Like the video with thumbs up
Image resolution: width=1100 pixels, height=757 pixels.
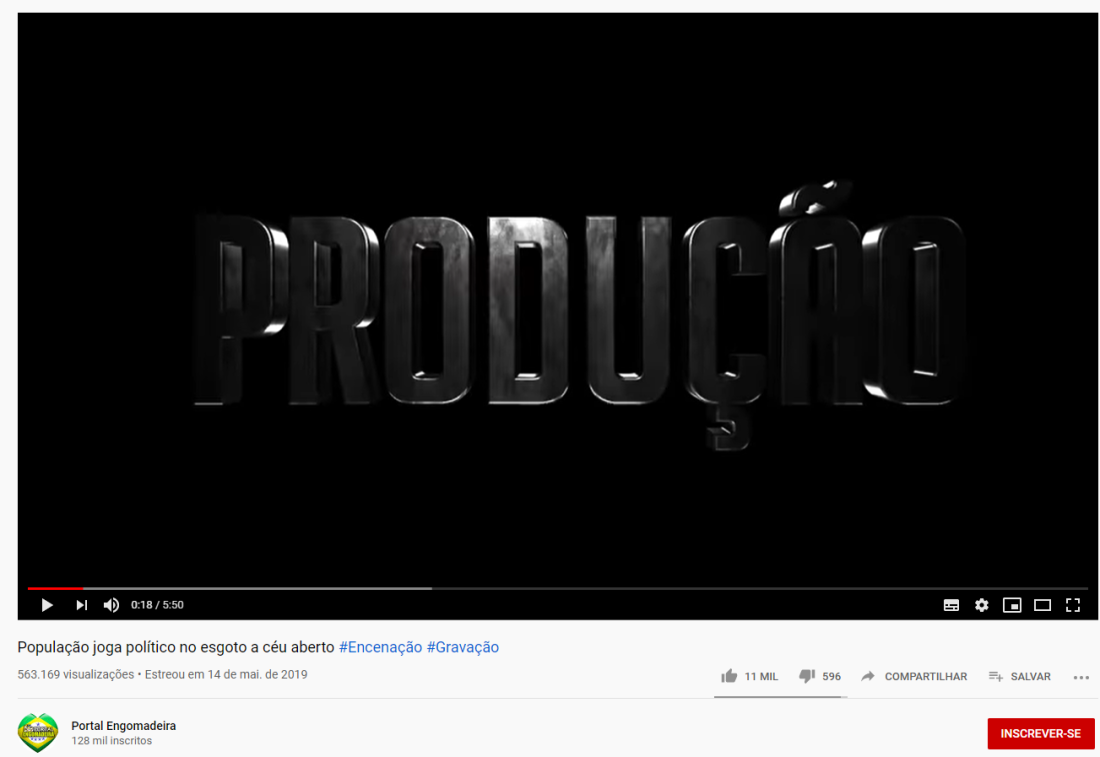749,676
